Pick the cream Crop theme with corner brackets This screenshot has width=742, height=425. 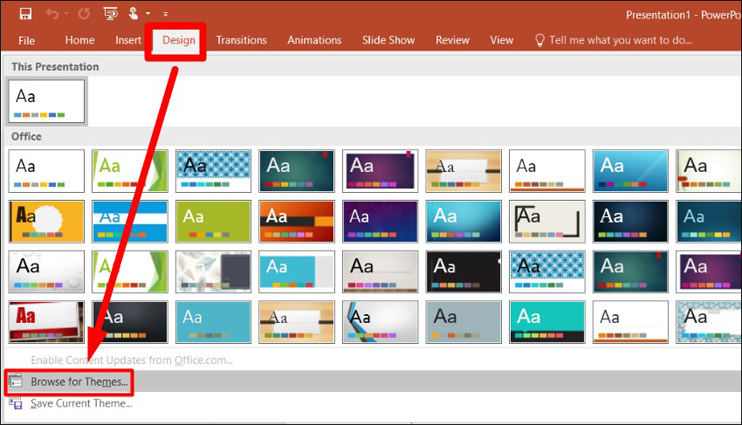(x=547, y=221)
